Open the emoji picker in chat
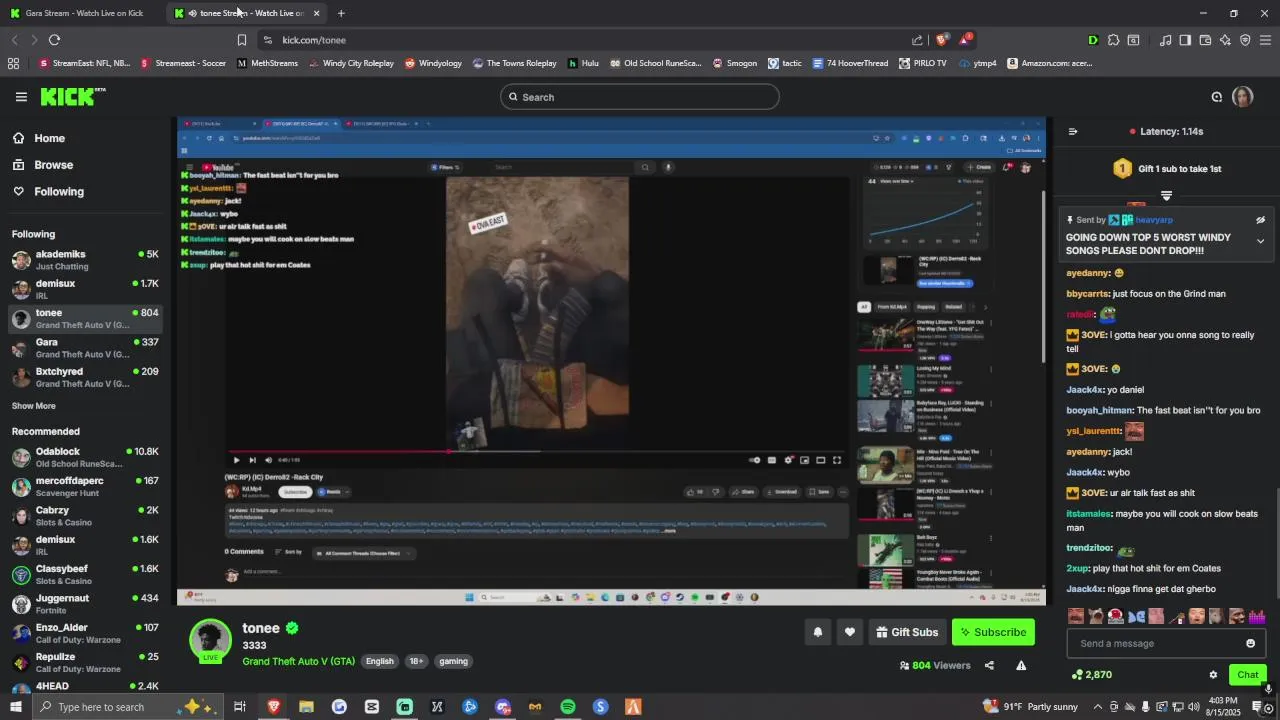The height and width of the screenshot is (720, 1280). tap(1250, 643)
